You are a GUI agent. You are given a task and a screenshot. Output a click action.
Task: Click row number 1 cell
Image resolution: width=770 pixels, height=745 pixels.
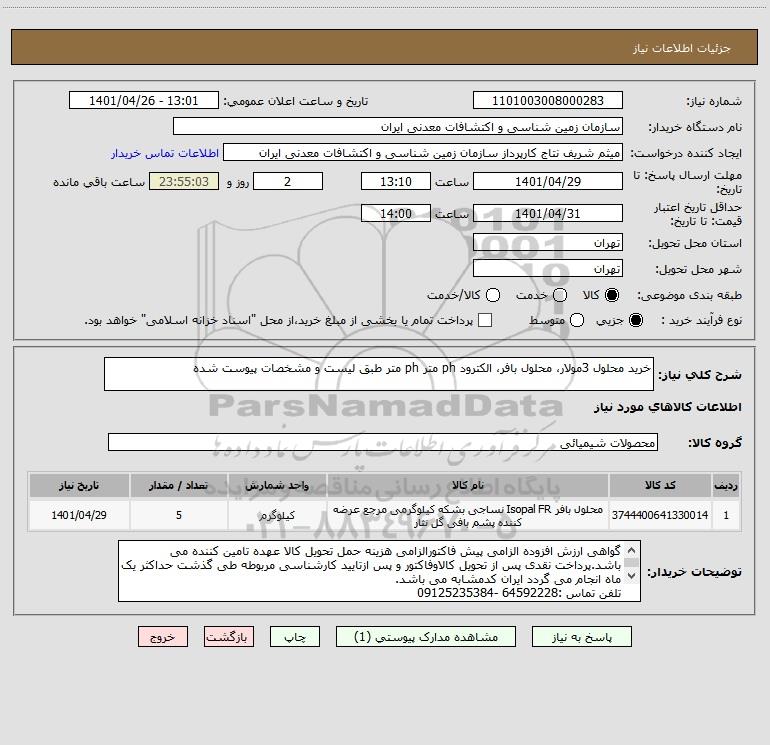(x=726, y=515)
